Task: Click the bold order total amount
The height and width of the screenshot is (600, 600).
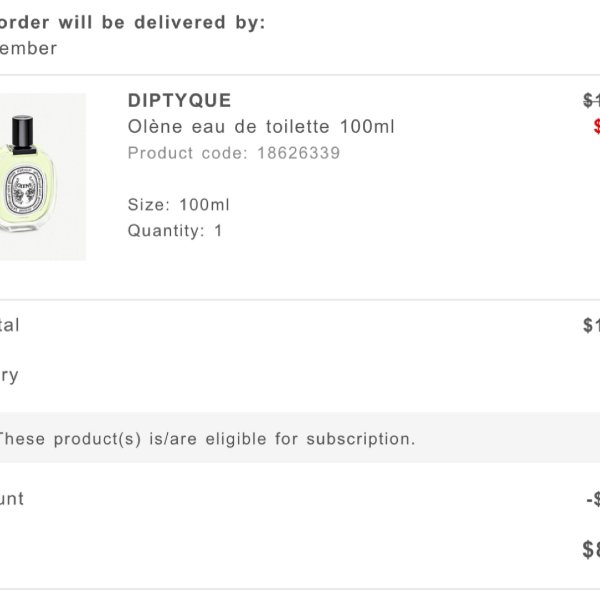Action: (591, 549)
